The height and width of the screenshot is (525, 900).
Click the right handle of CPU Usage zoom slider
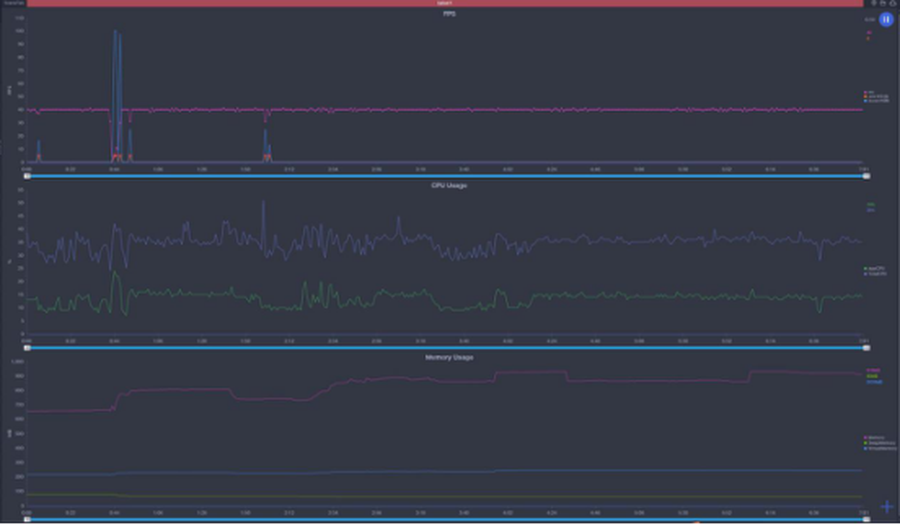point(866,348)
